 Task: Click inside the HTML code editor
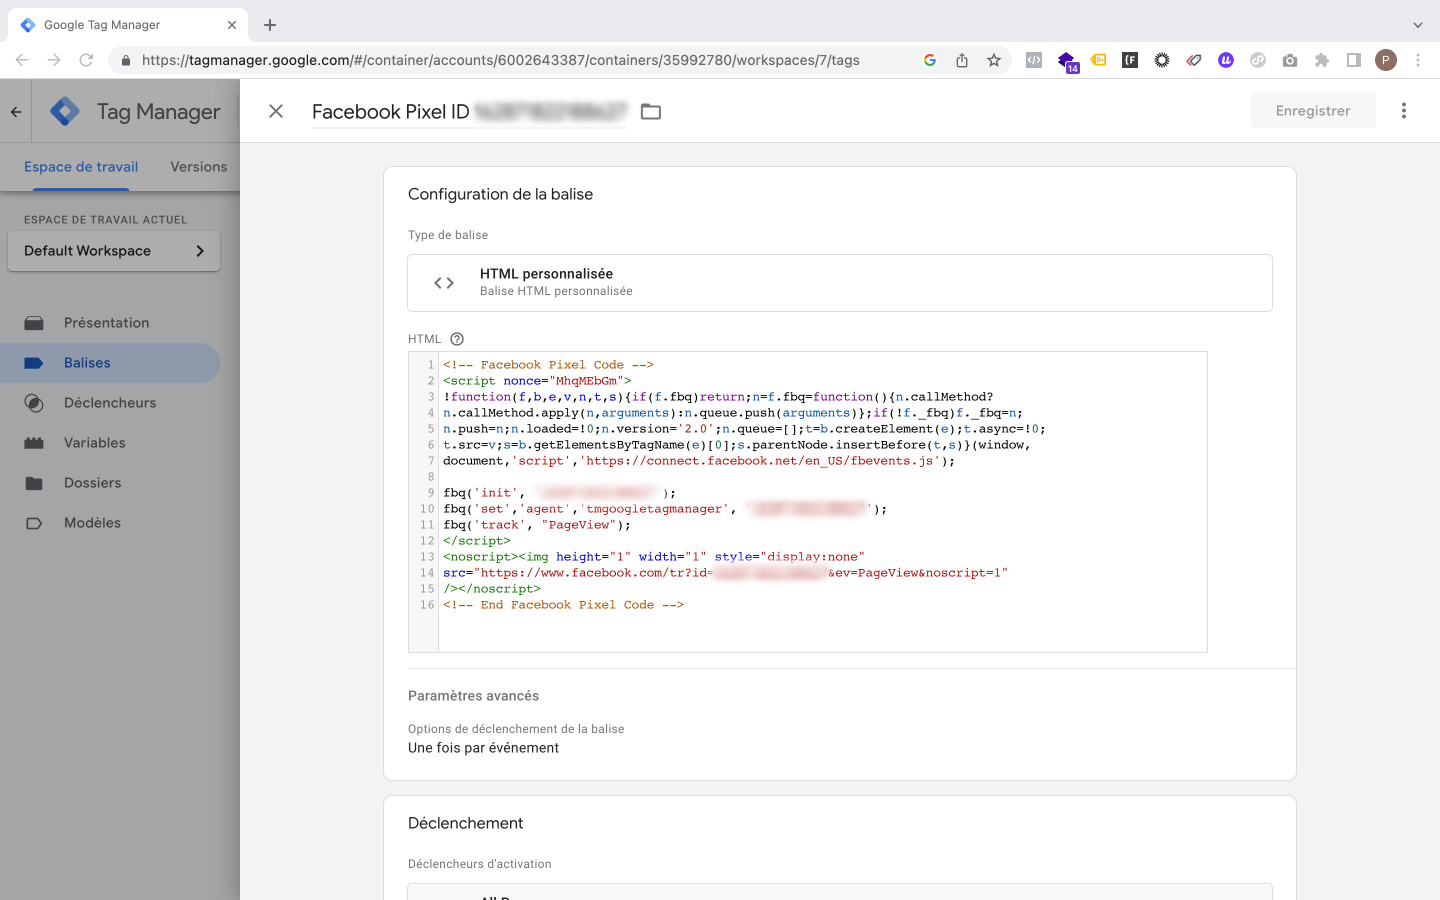click(808, 502)
